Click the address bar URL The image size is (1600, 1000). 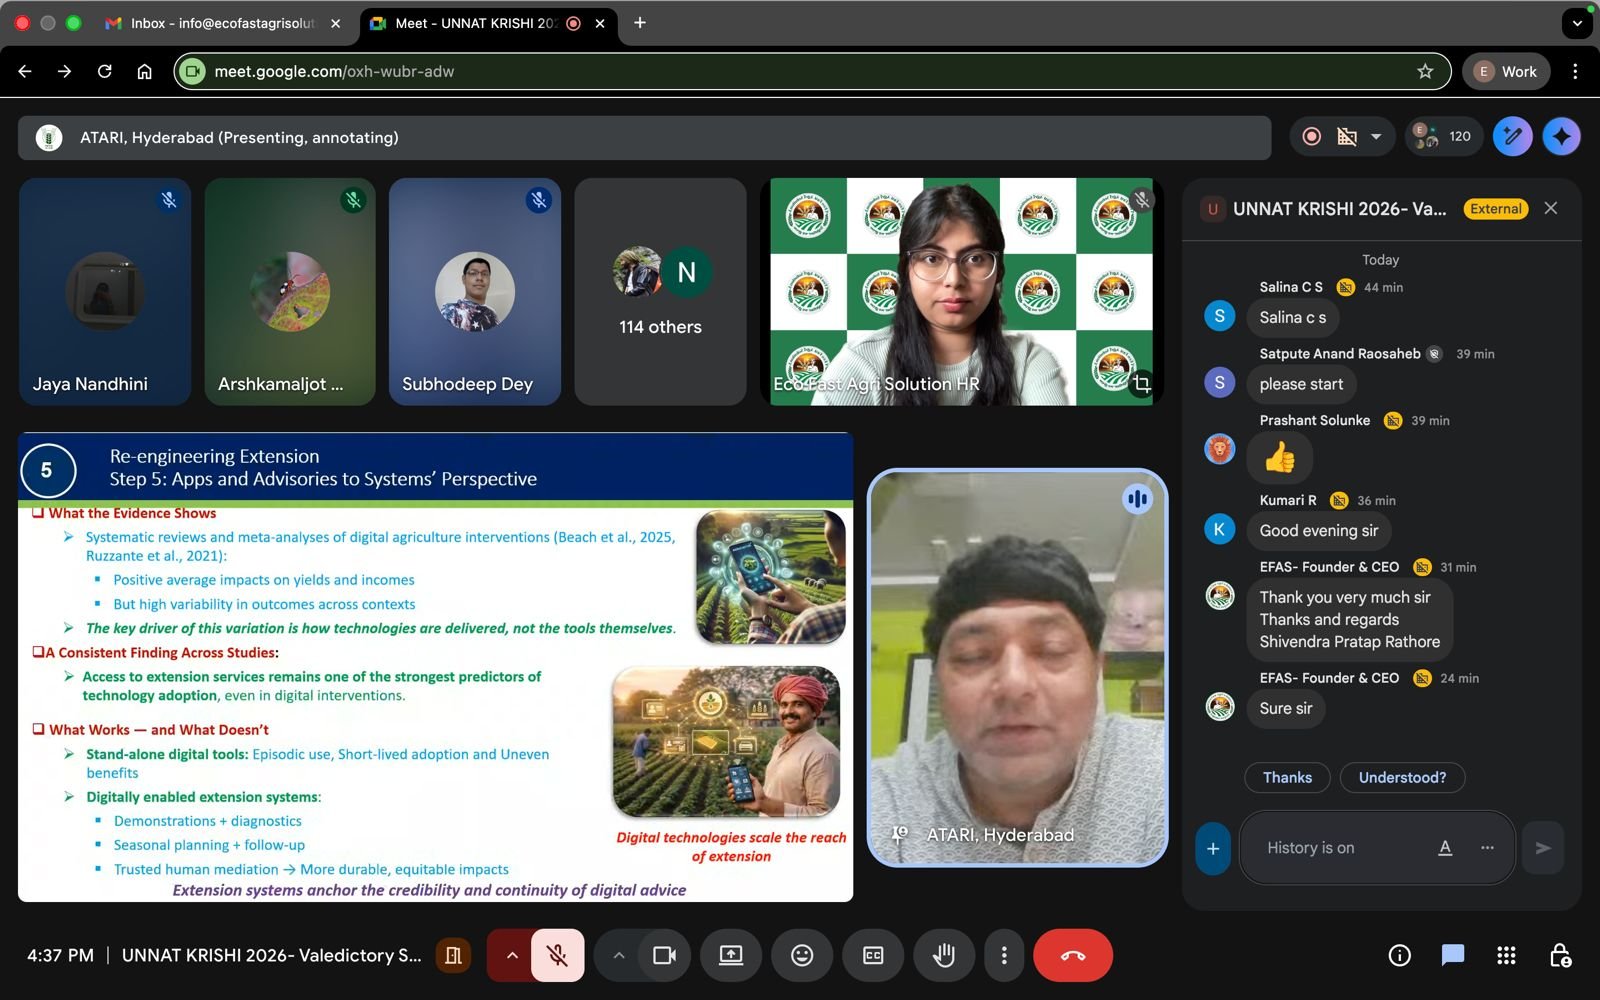click(334, 71)
